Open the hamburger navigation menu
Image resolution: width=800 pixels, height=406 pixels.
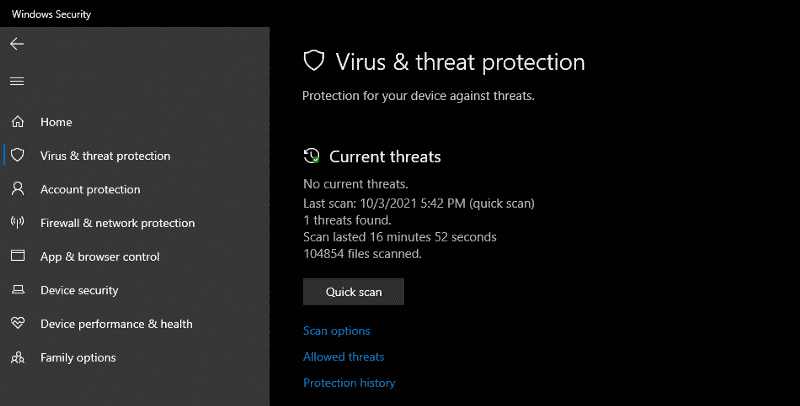(17, 81)
